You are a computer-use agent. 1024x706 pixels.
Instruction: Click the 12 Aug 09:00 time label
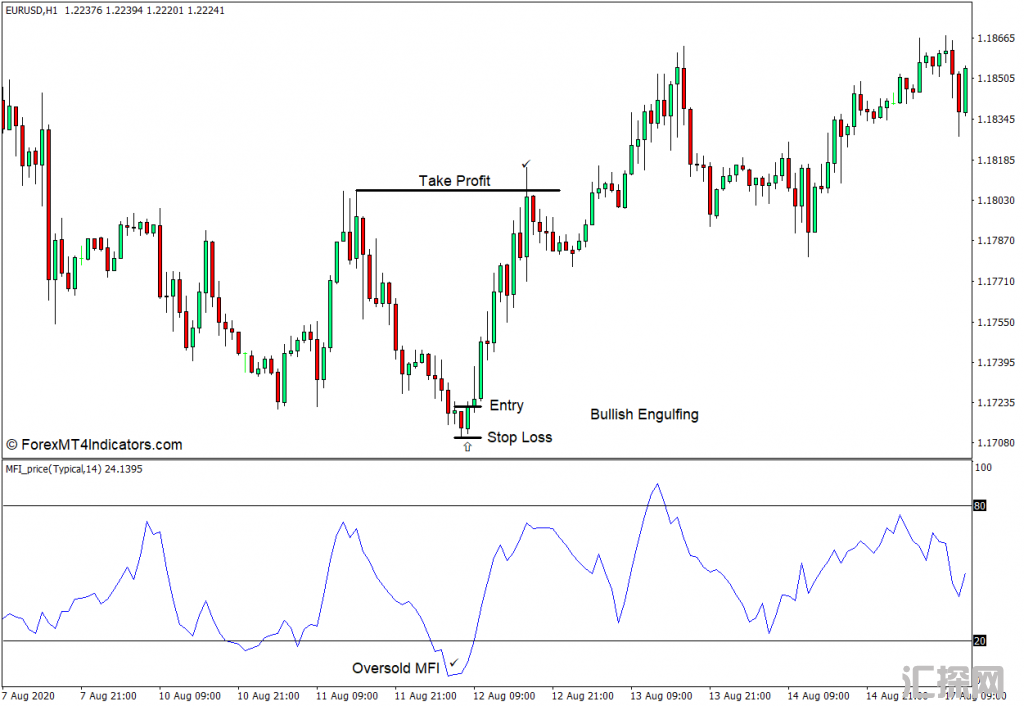[504, 694]
